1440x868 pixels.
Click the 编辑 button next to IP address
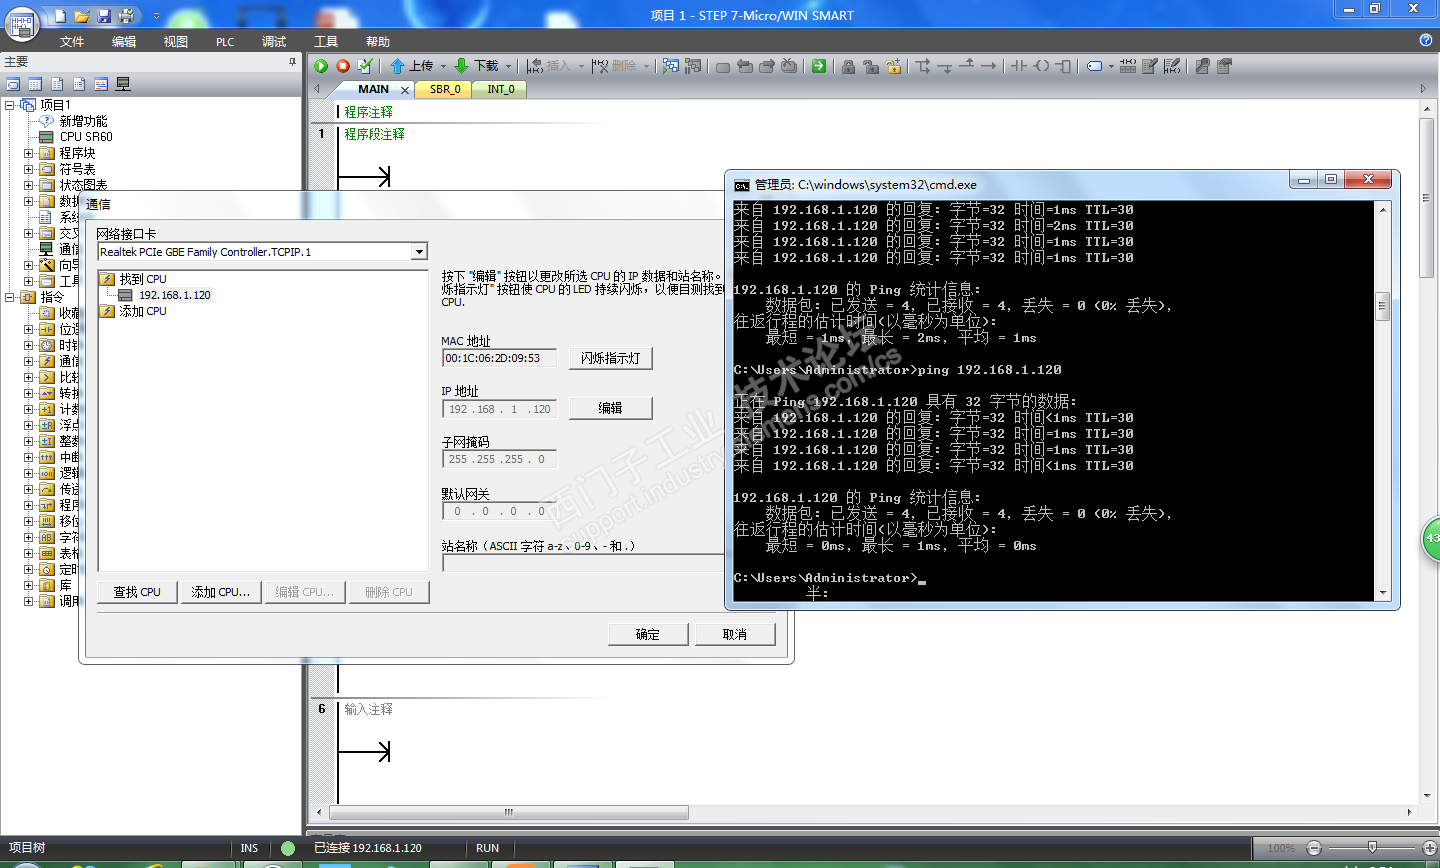click(610, 408)
